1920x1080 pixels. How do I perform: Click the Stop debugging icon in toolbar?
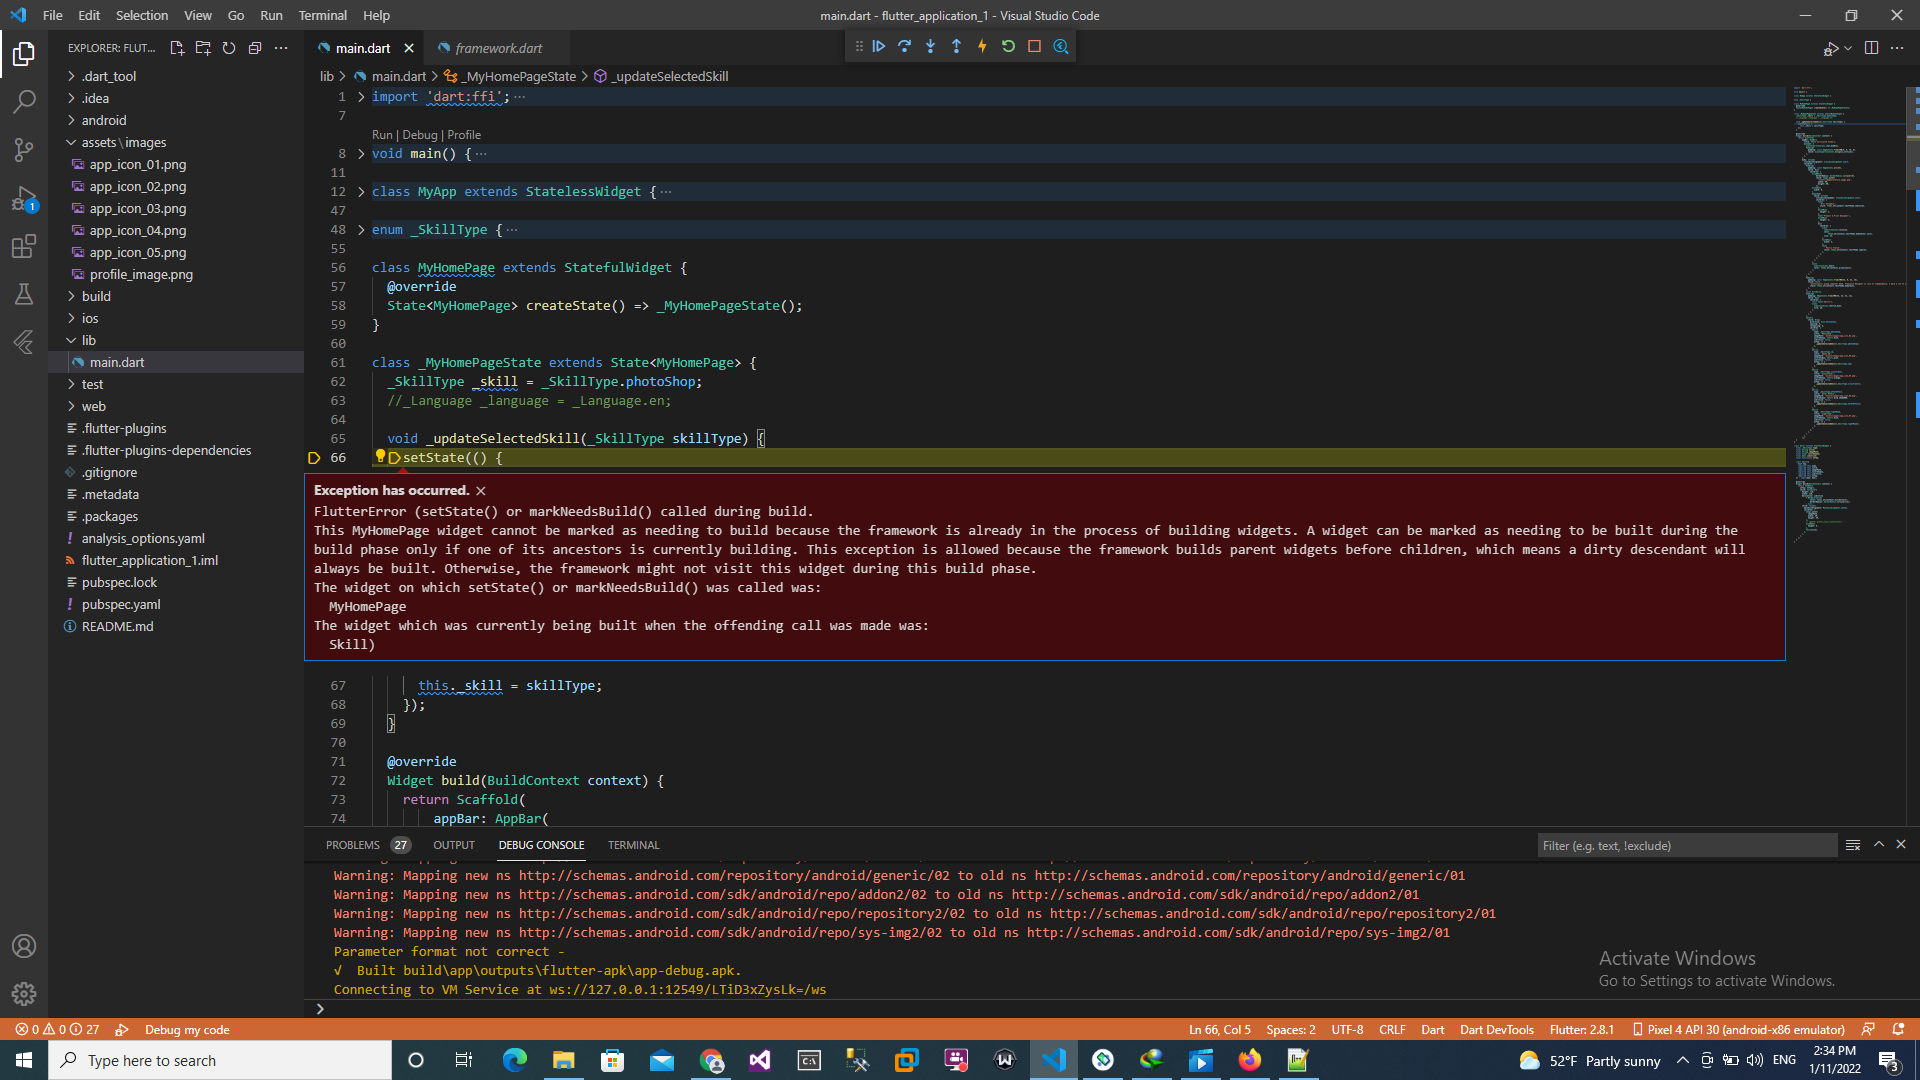(x=1035, y=46)
